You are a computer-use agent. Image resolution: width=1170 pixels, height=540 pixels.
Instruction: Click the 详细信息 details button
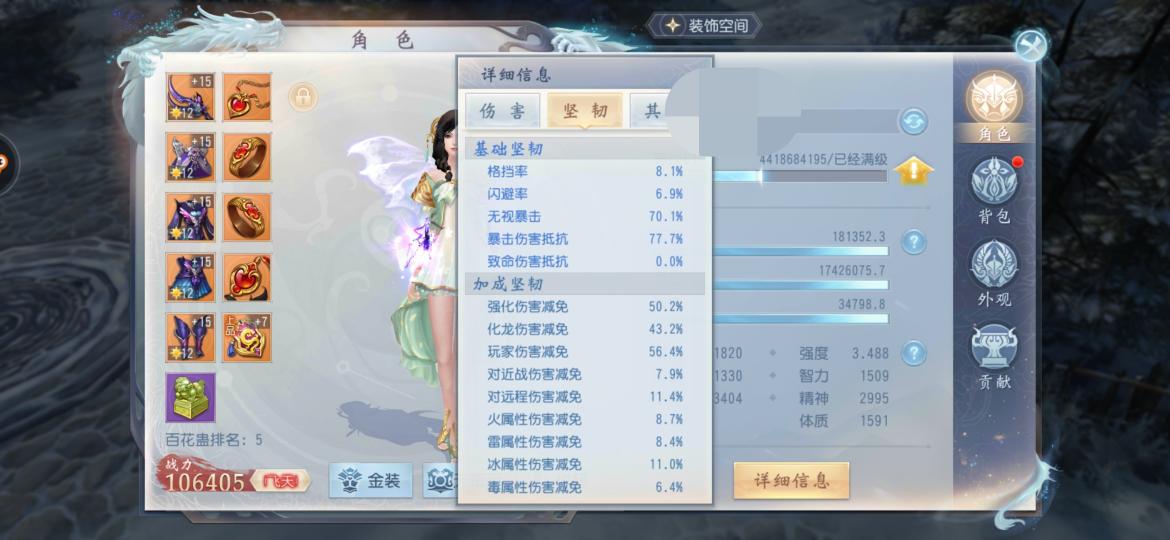(x=791, y=480)
